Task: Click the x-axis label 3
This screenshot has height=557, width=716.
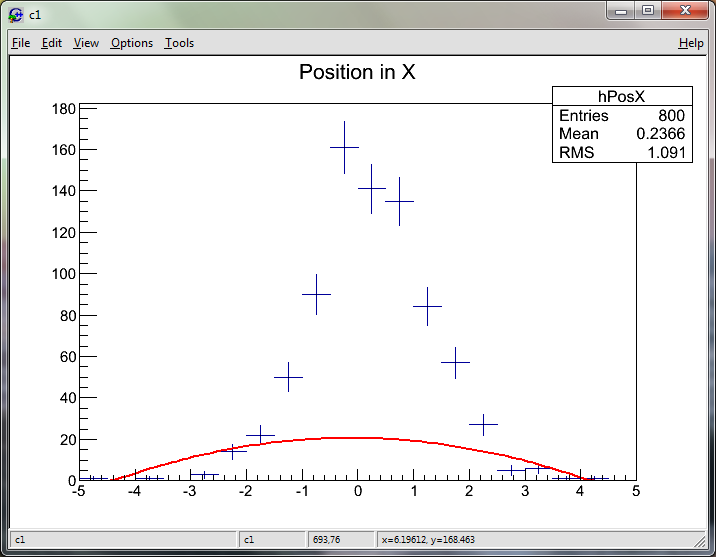Action: (x=524, y=492)
